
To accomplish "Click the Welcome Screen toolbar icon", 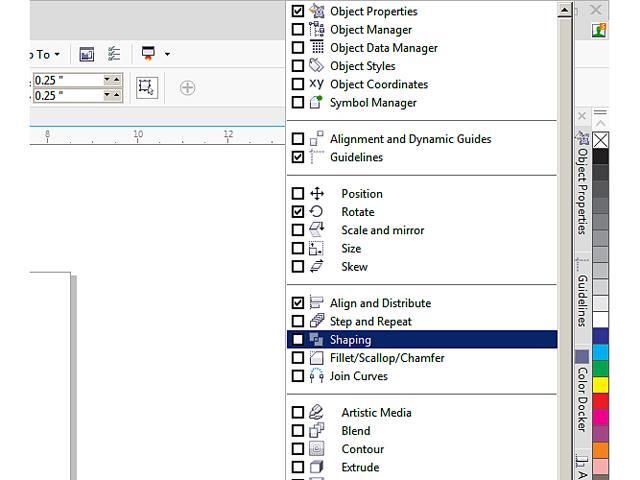I will coord(87,54).
